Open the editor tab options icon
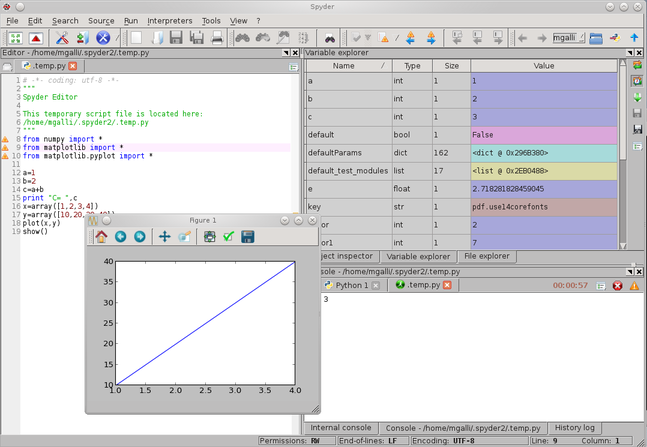The image size is (647, 447). coord(293,67)
